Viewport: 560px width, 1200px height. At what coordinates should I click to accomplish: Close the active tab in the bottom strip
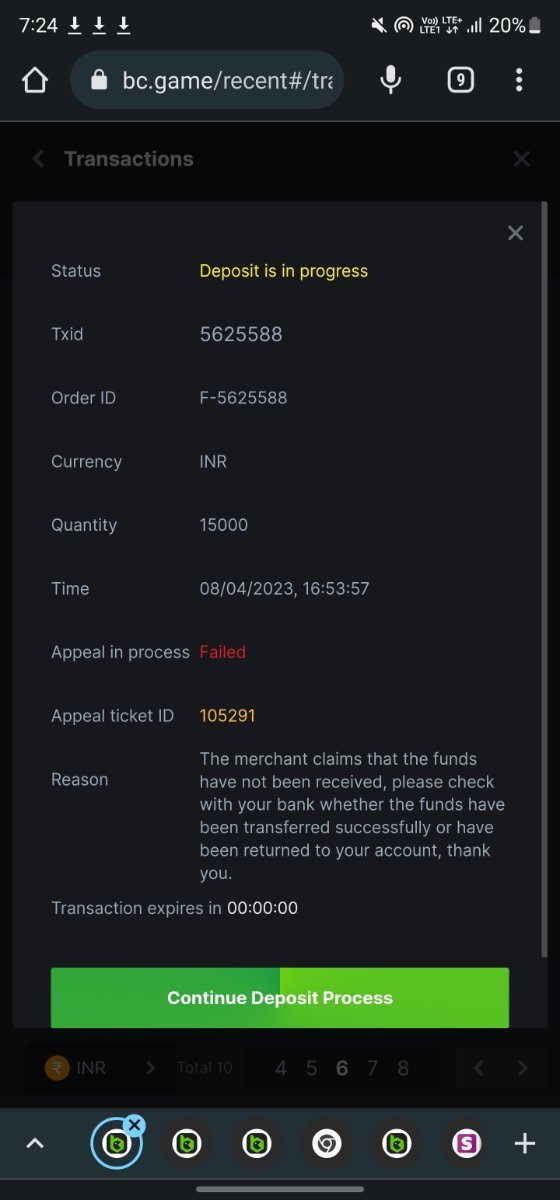click(x=135, y=1125)
